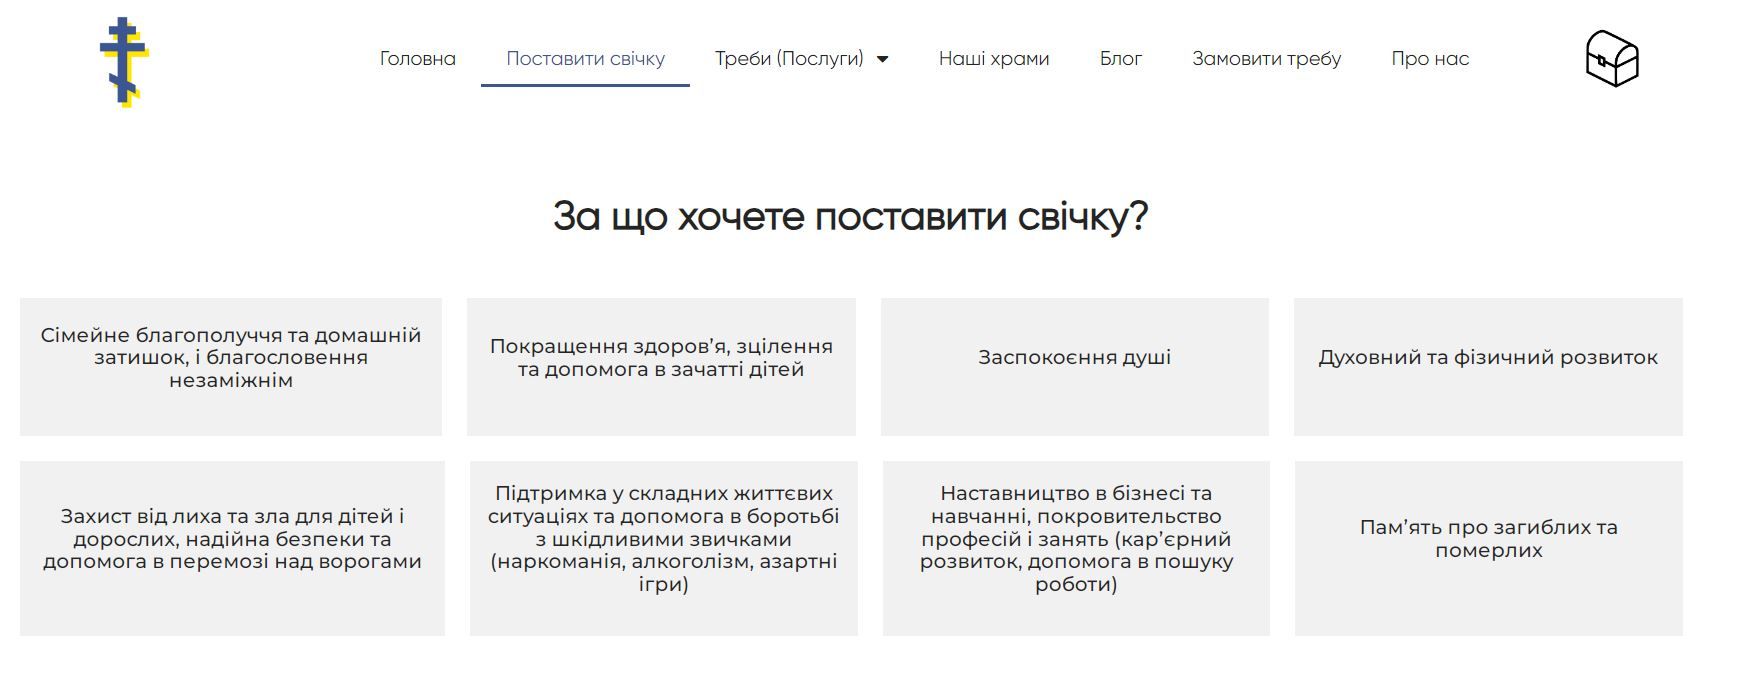Go to the Головна menu item
Image resolution: width=1746 pixels, height=676 pixels.
click(417, 59)
